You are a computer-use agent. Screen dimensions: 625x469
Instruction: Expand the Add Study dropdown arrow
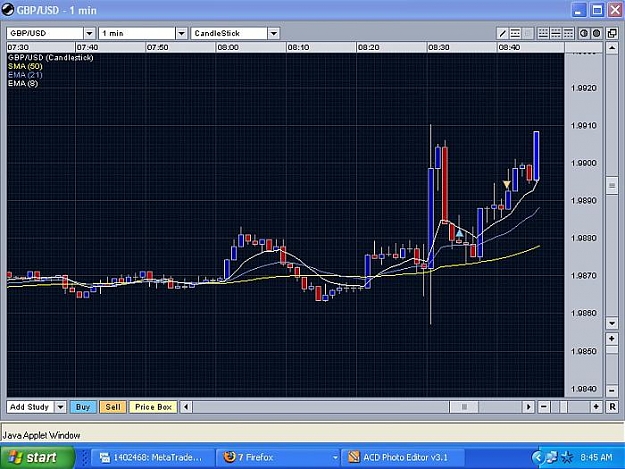pyautogui.click(x=60, y=407)
